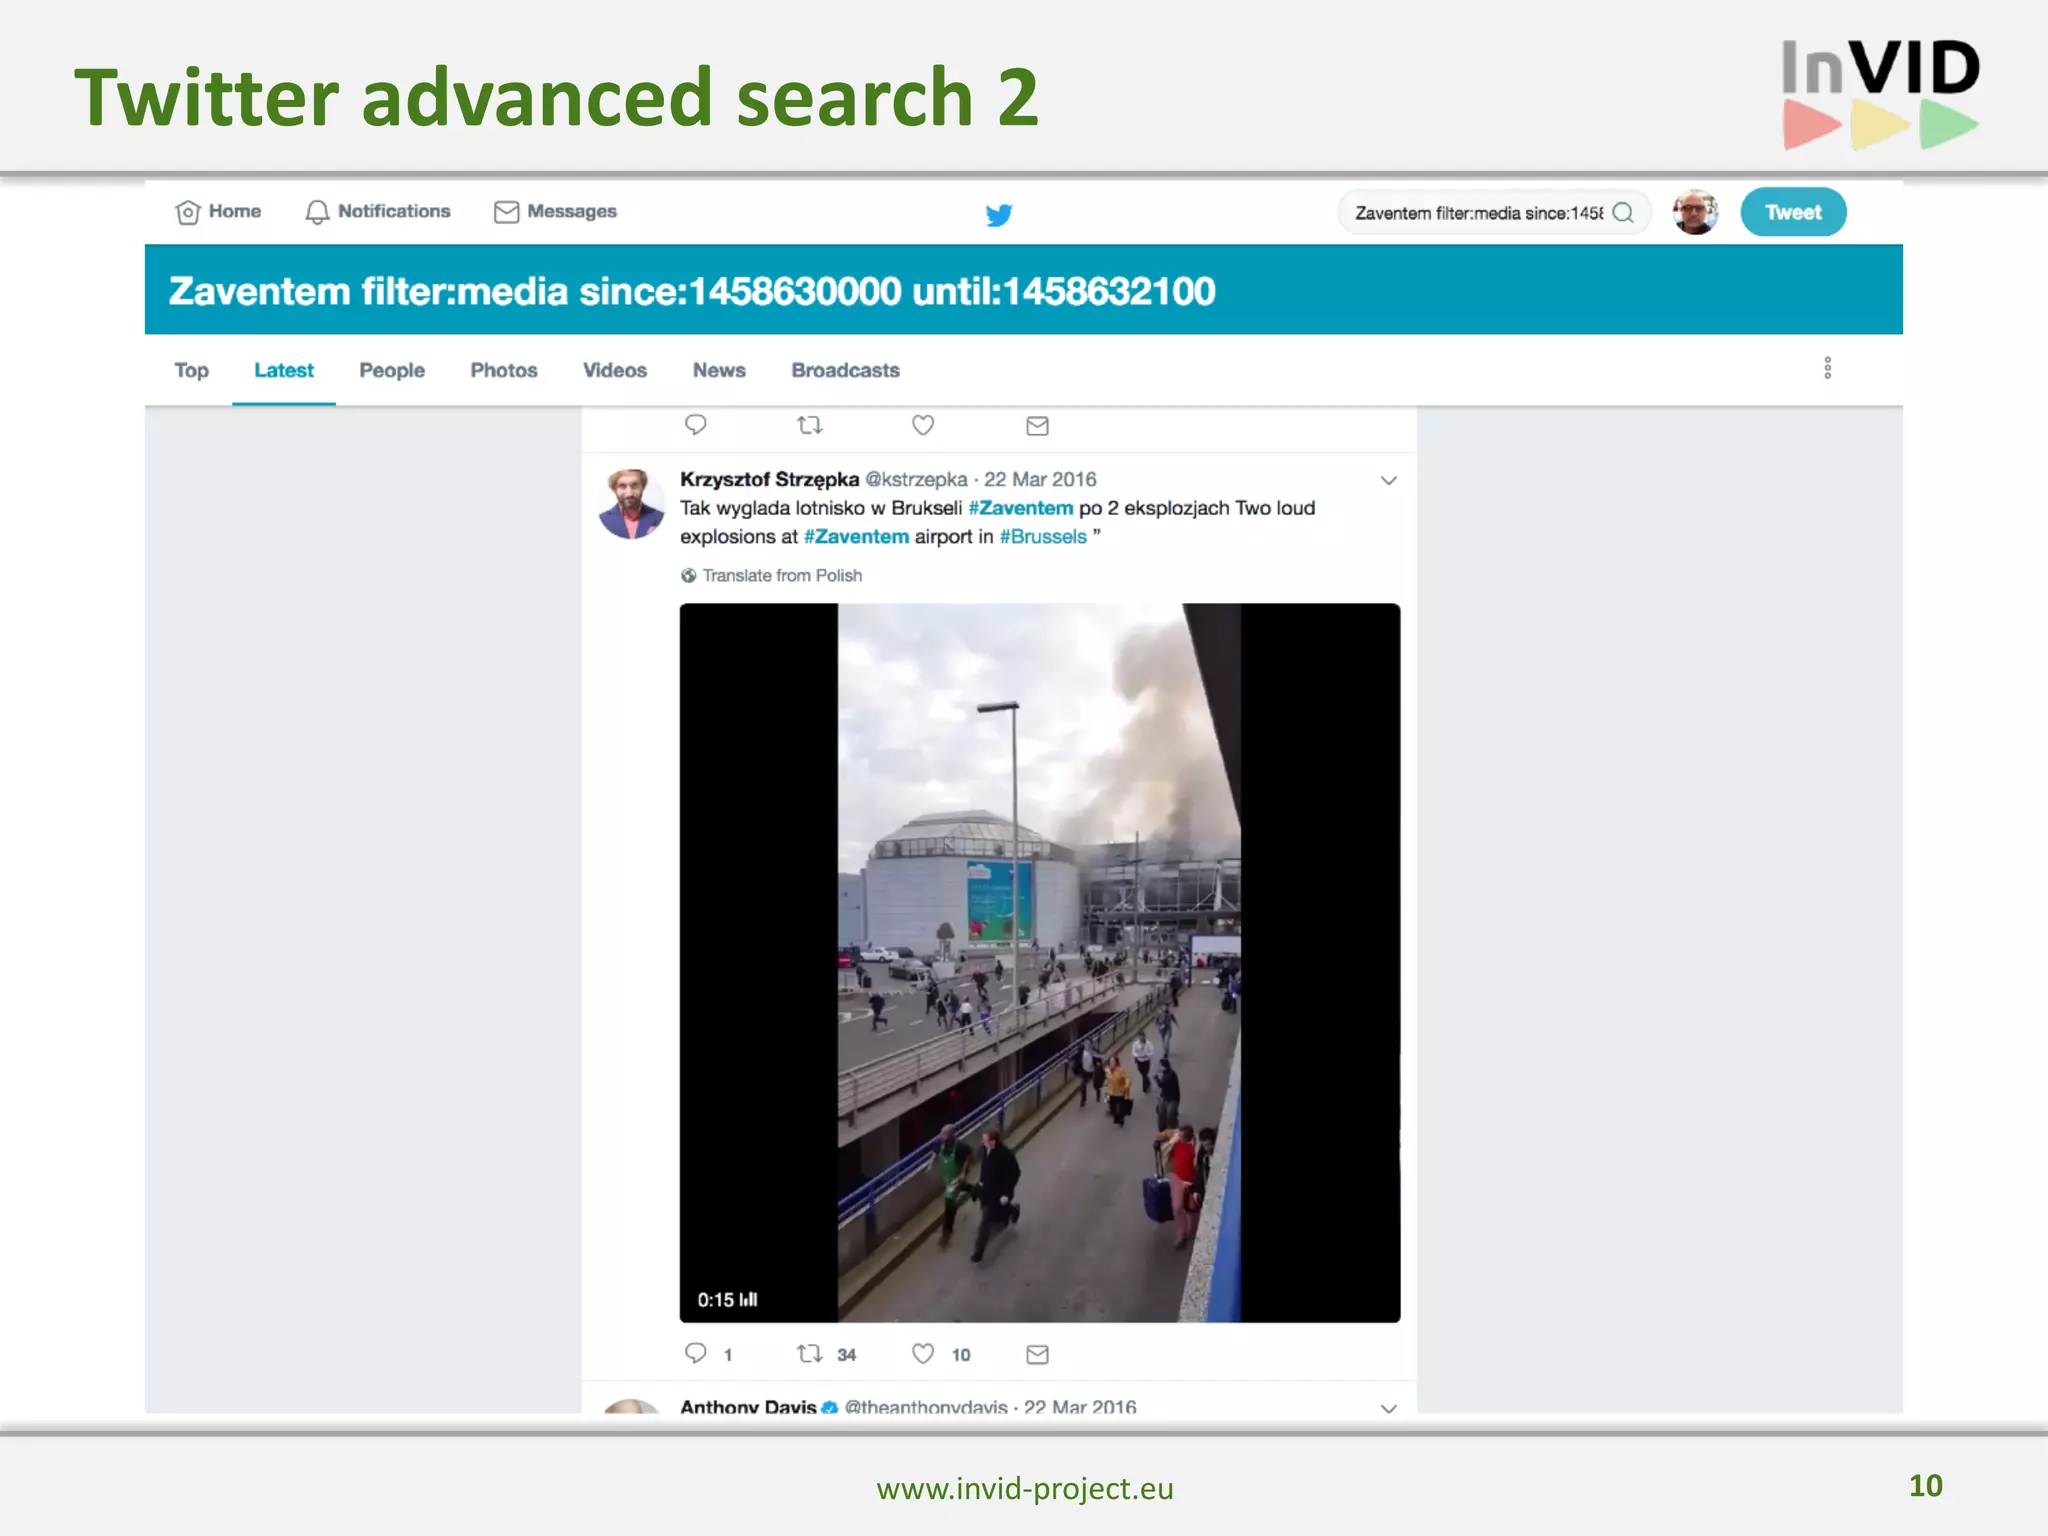2048x1536 pixels.
Task: Send Krzysztof's tweet via direct message
Action: tap(1037, 1354)
